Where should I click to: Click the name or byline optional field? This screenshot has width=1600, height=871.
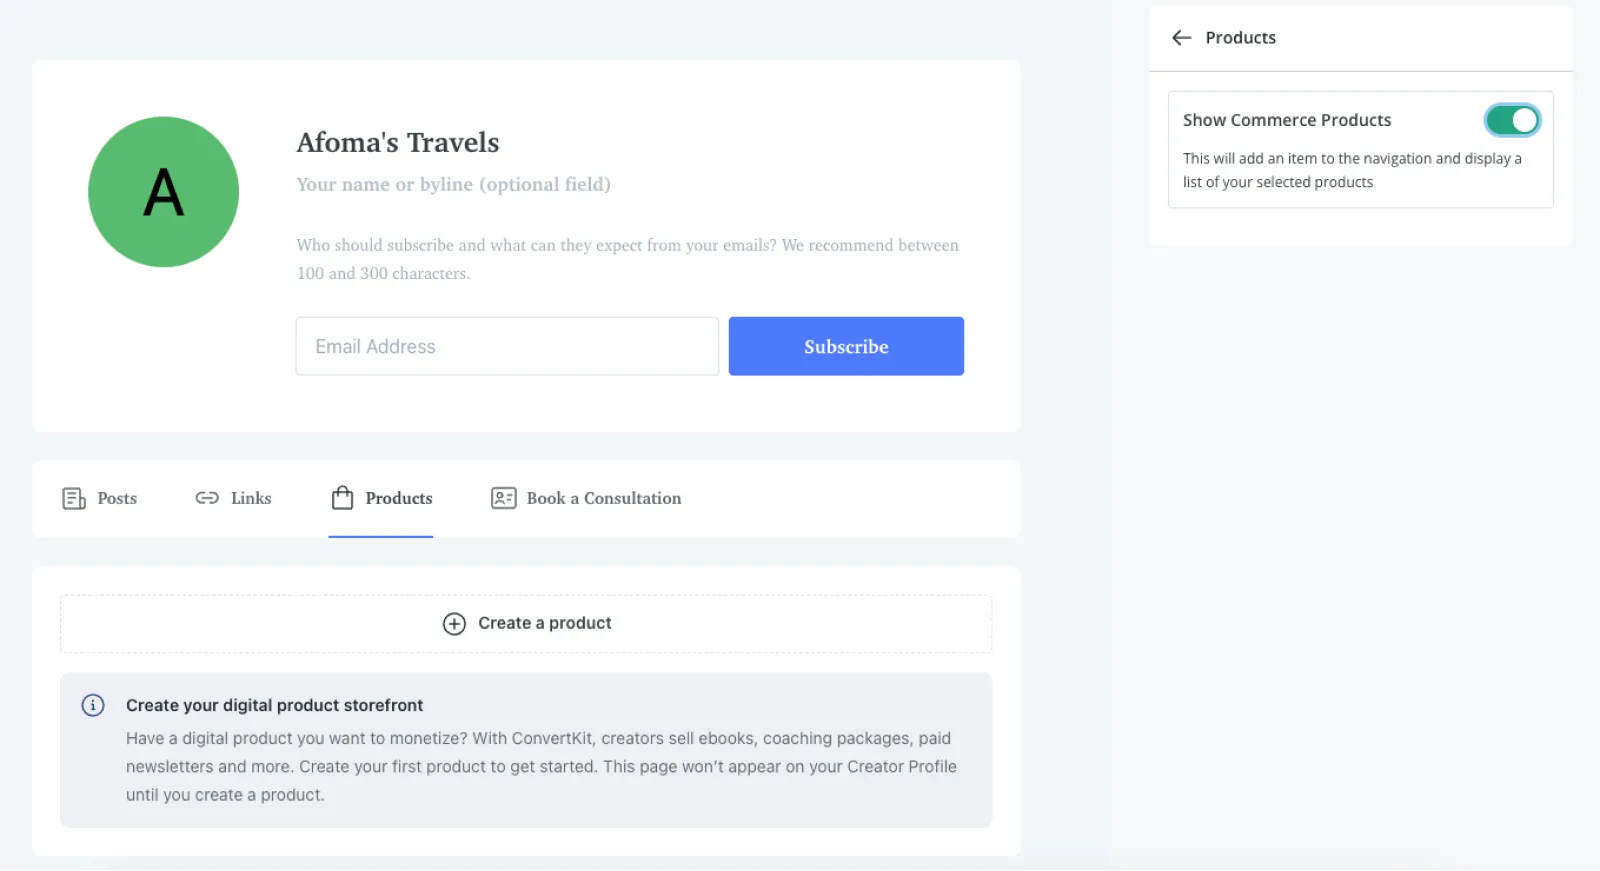[x=453, y=184]
